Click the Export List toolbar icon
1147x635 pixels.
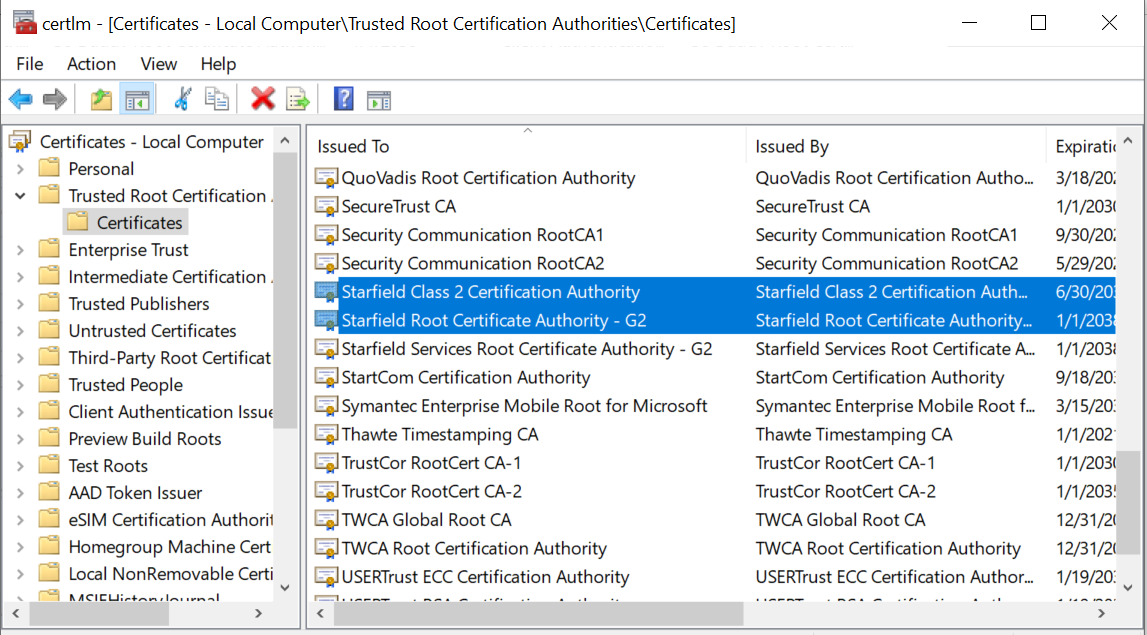298,99
